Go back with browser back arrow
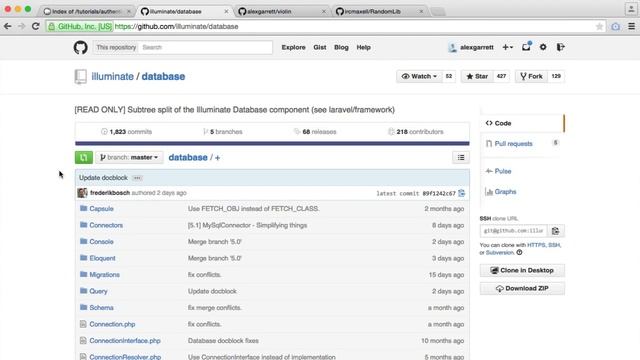This screenshot has width=640, height=360. (x=8, y=27)
